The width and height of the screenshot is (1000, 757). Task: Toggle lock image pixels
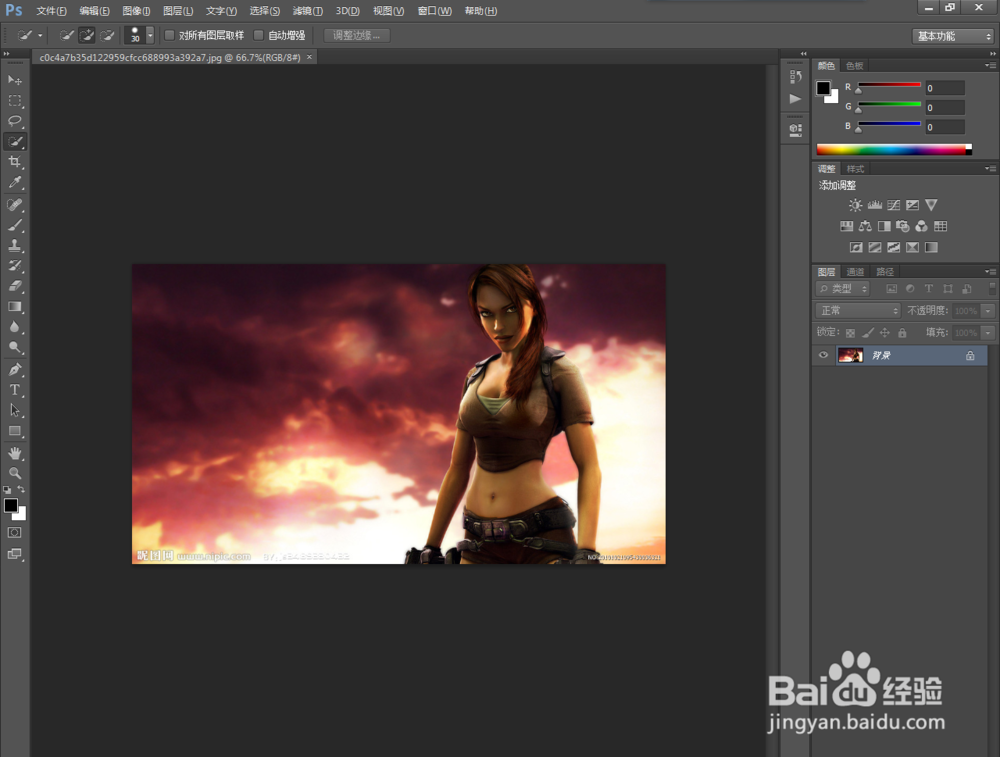867,333
